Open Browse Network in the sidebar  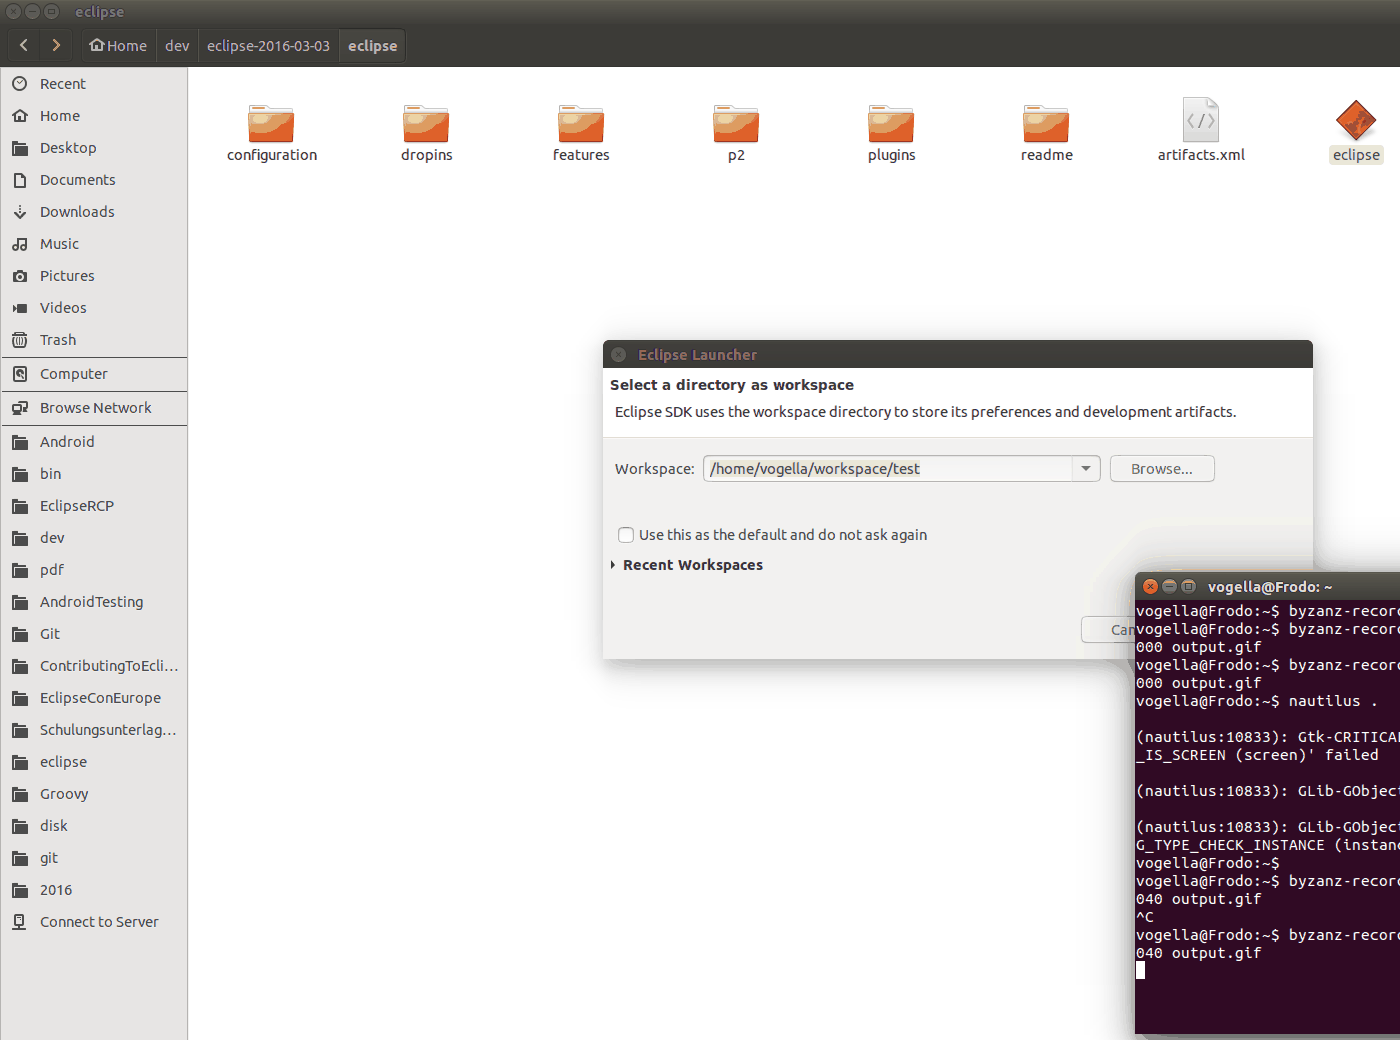pos(94,408)
